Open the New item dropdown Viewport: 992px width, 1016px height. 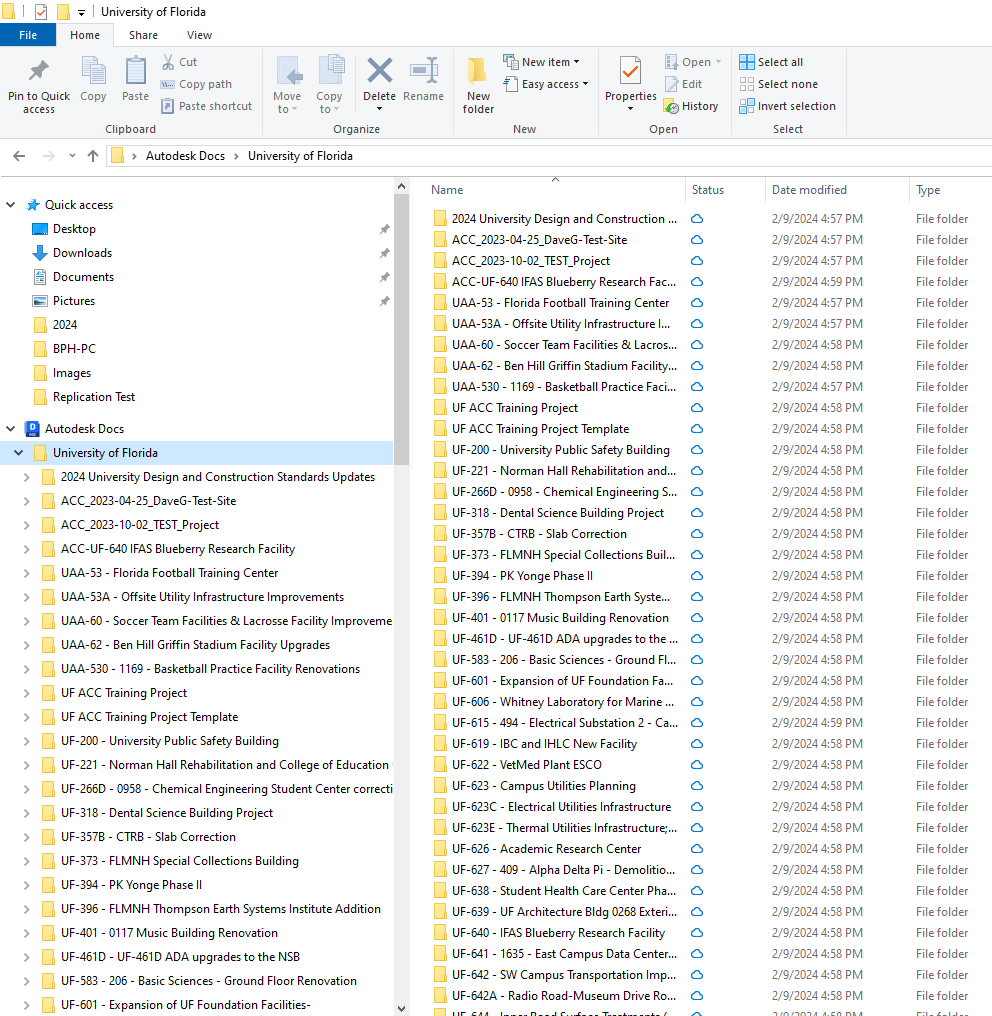541,62
